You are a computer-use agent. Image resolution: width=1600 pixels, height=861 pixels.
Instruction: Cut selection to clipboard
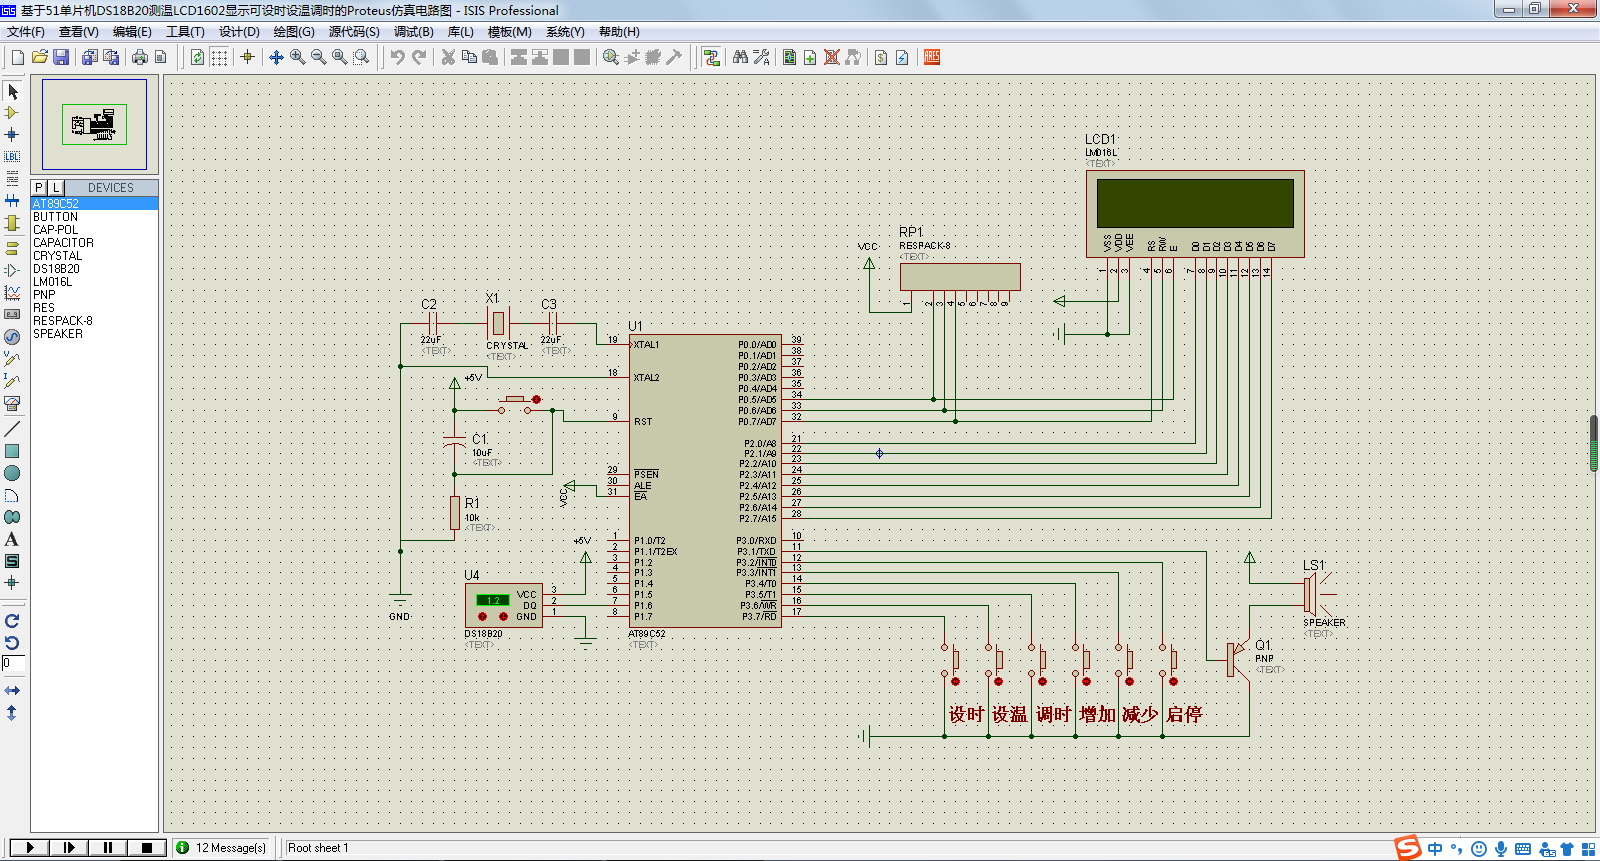click(x=448, y=57)
